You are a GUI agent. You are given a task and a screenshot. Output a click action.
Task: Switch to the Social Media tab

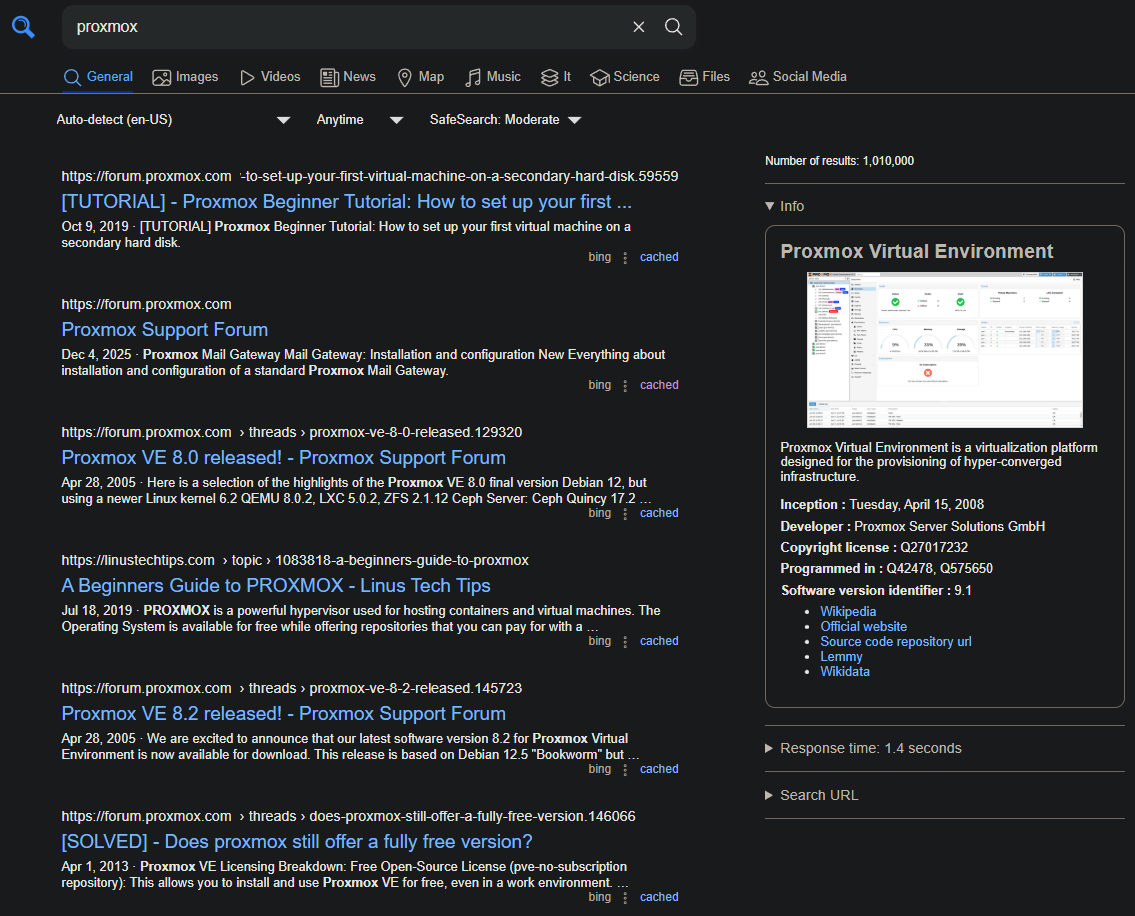pyautogui.click(x=798, y=77)
